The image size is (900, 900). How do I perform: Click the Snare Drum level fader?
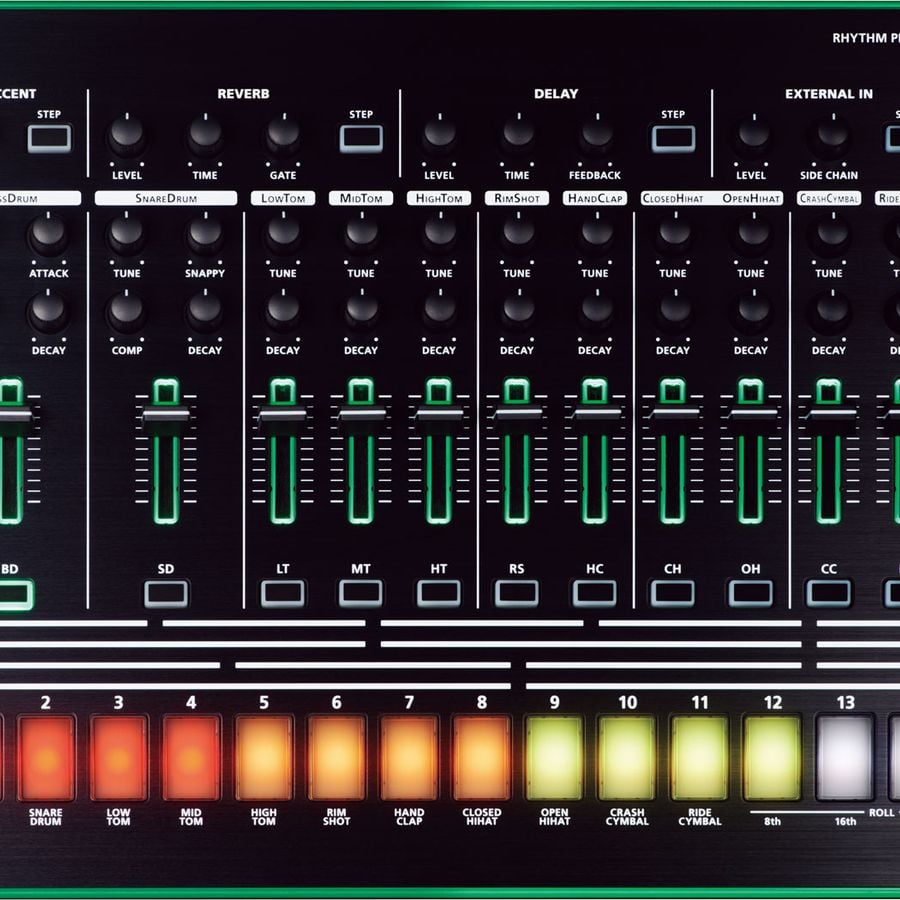(x=166, y=415)
